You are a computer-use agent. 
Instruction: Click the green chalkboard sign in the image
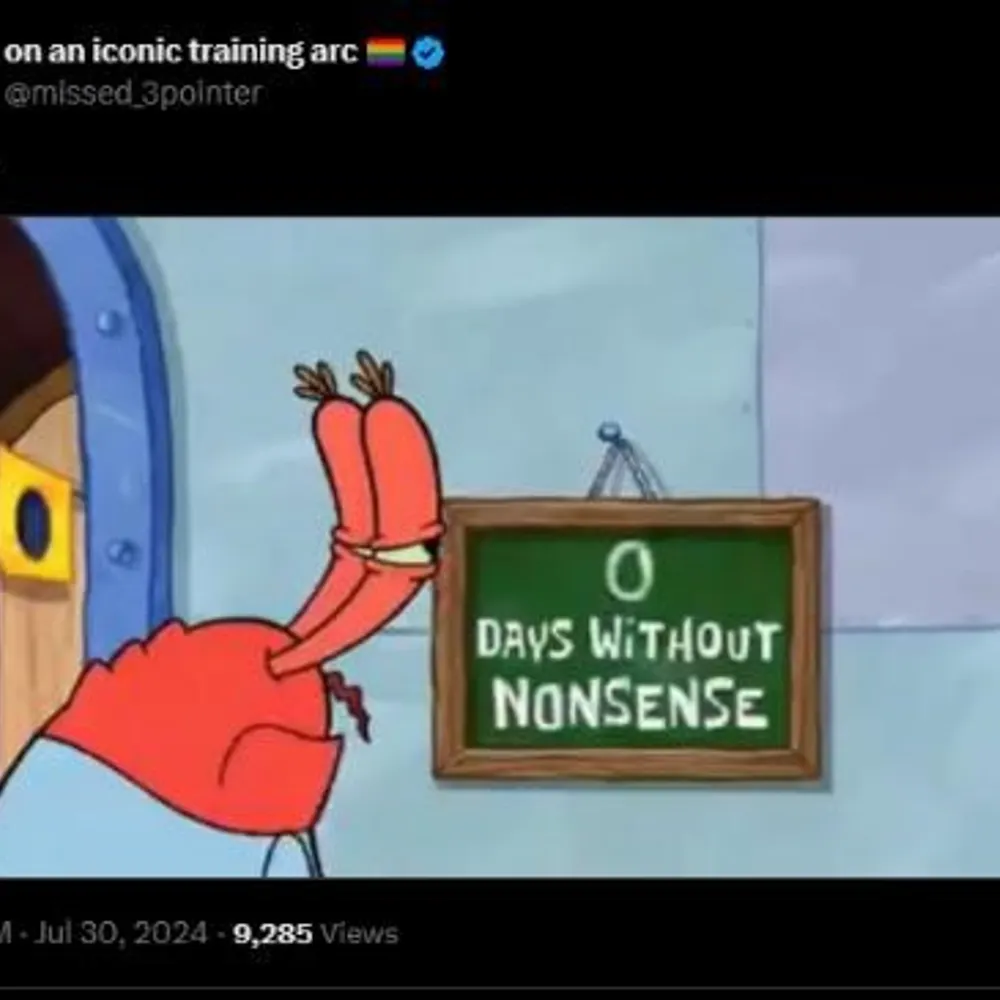tap(629, 638)
